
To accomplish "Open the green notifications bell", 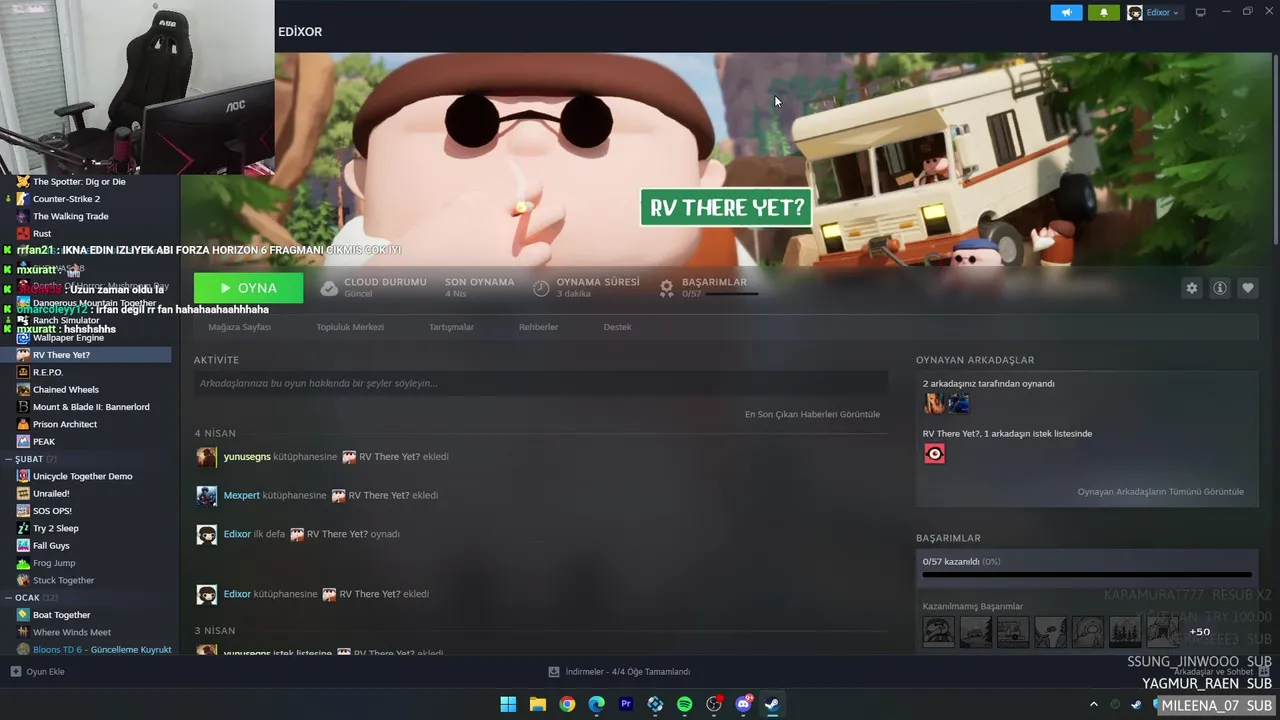I will pyautogui.click(x=1103, y=13).
